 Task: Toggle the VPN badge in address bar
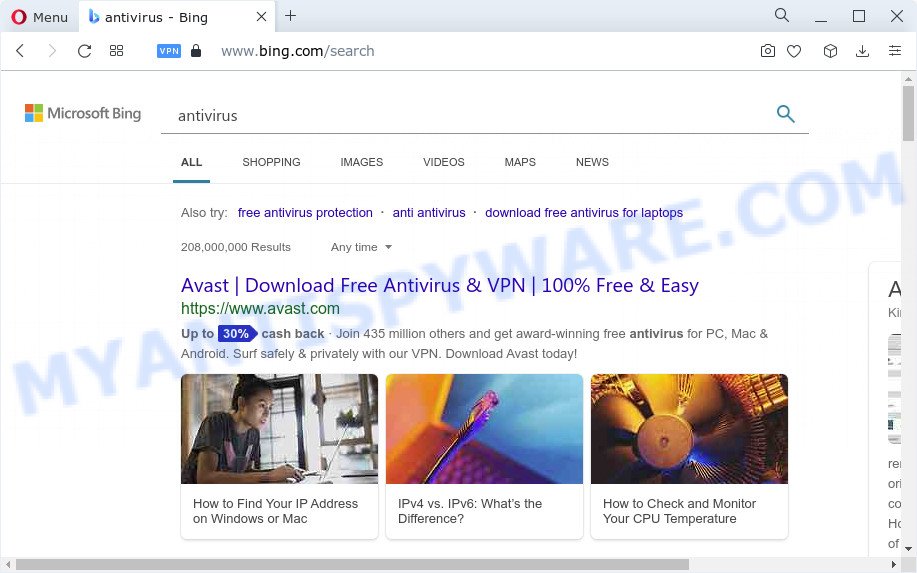coord(169,51)
